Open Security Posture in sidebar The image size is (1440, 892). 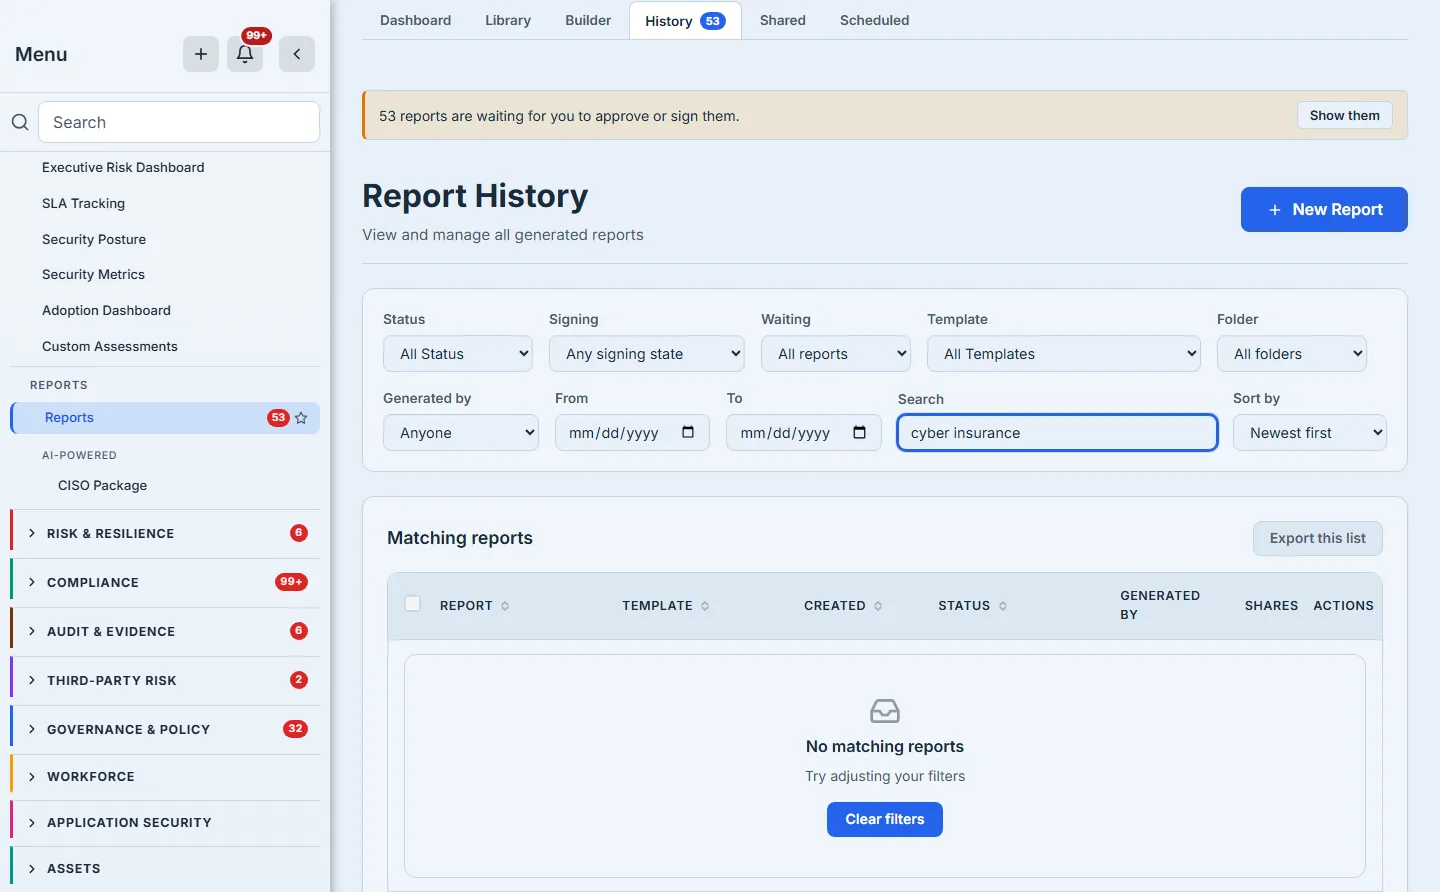(94, 239)
